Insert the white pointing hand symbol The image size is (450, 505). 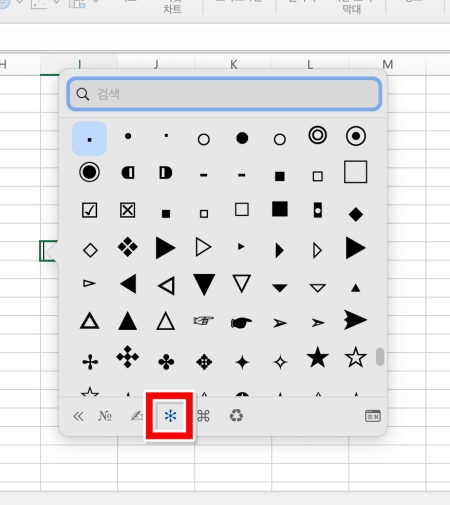tap(204, 321)
